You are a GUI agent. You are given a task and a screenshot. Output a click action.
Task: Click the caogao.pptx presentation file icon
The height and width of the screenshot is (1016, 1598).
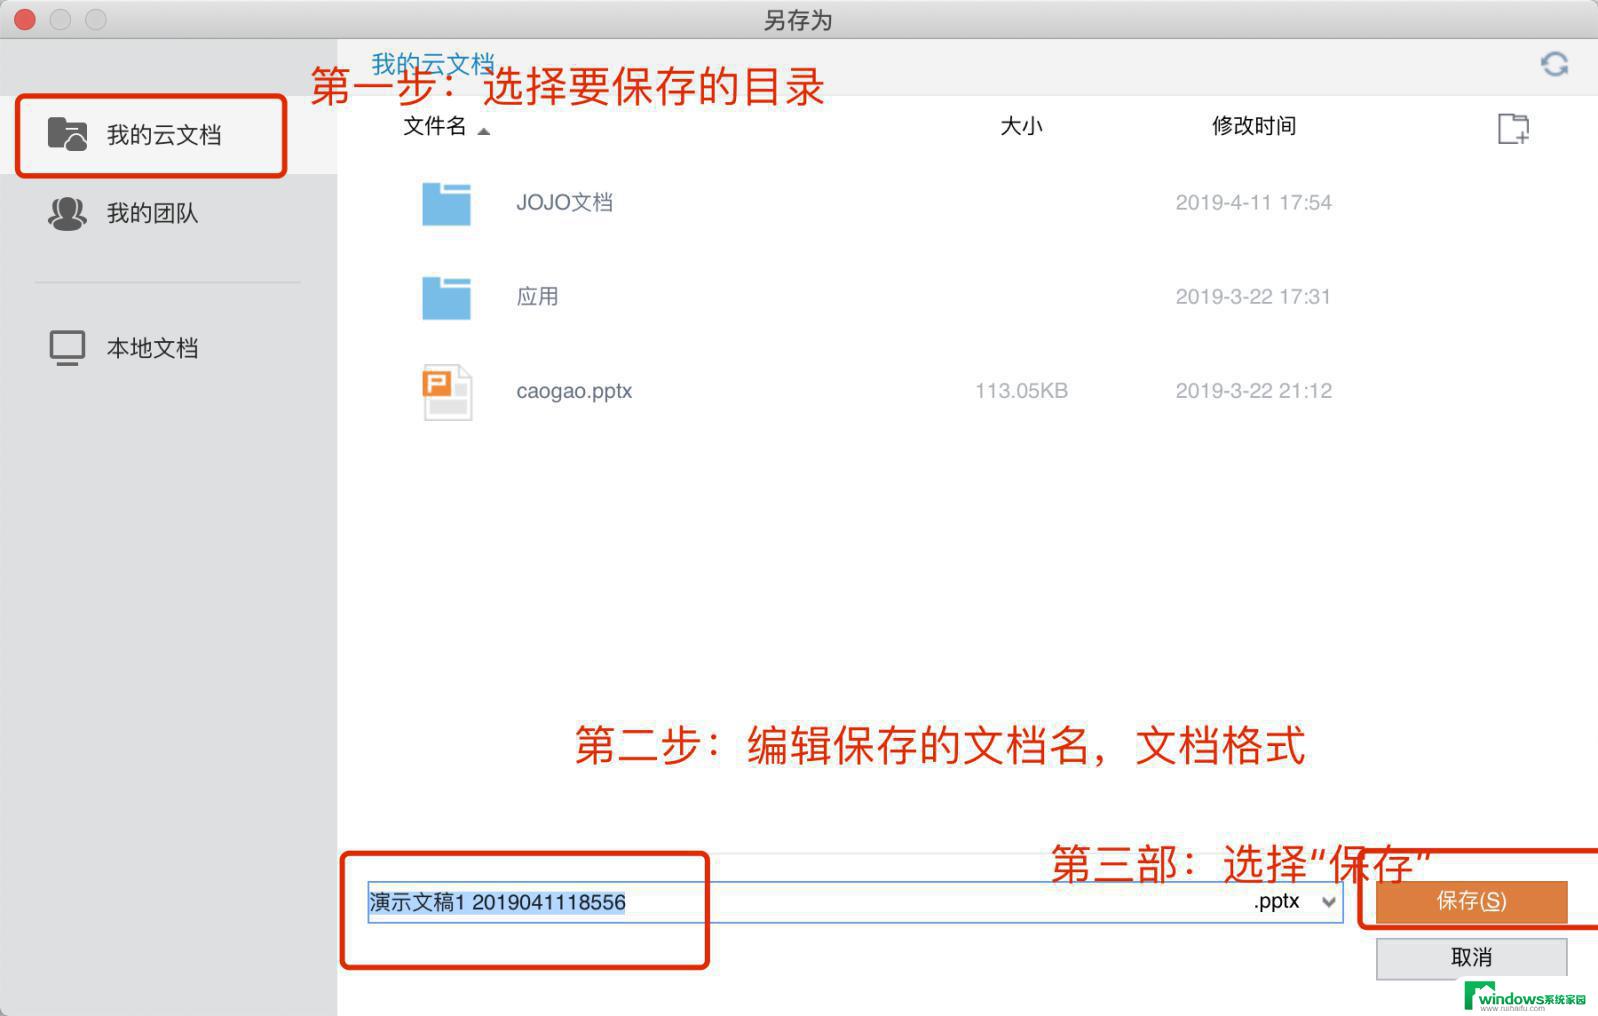point(446,392)
